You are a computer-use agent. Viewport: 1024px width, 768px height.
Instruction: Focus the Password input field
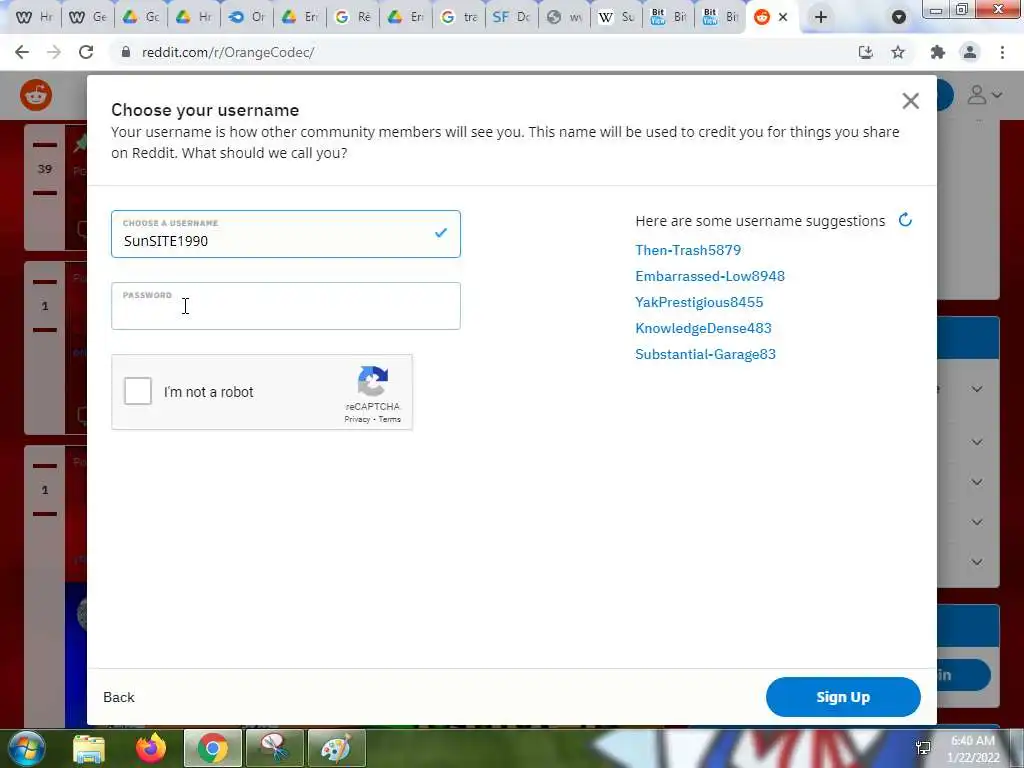285,306
